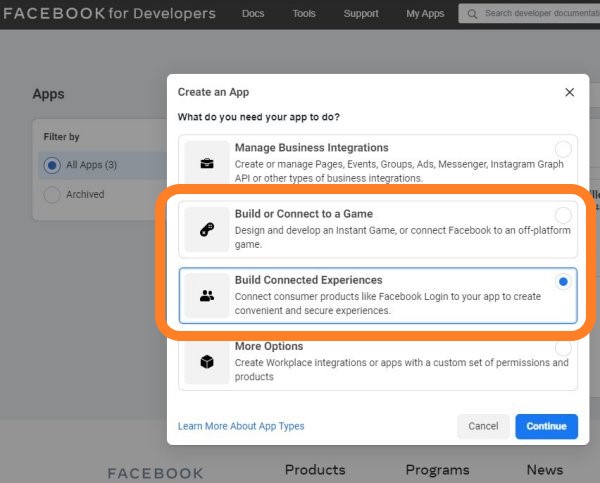Click the magnifier icon in the search bar
600x483 pixels.
tap(471, 14)
